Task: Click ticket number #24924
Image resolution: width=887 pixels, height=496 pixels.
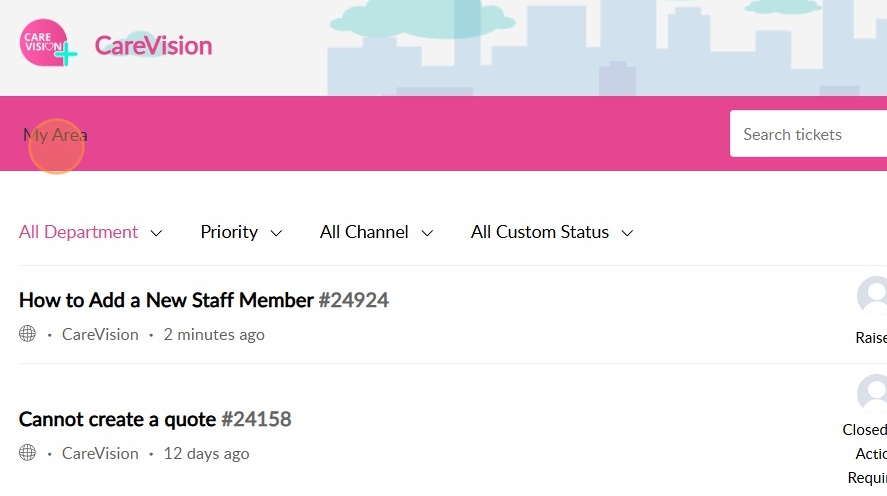Action: pyautogui.click(x=354, y=300)
